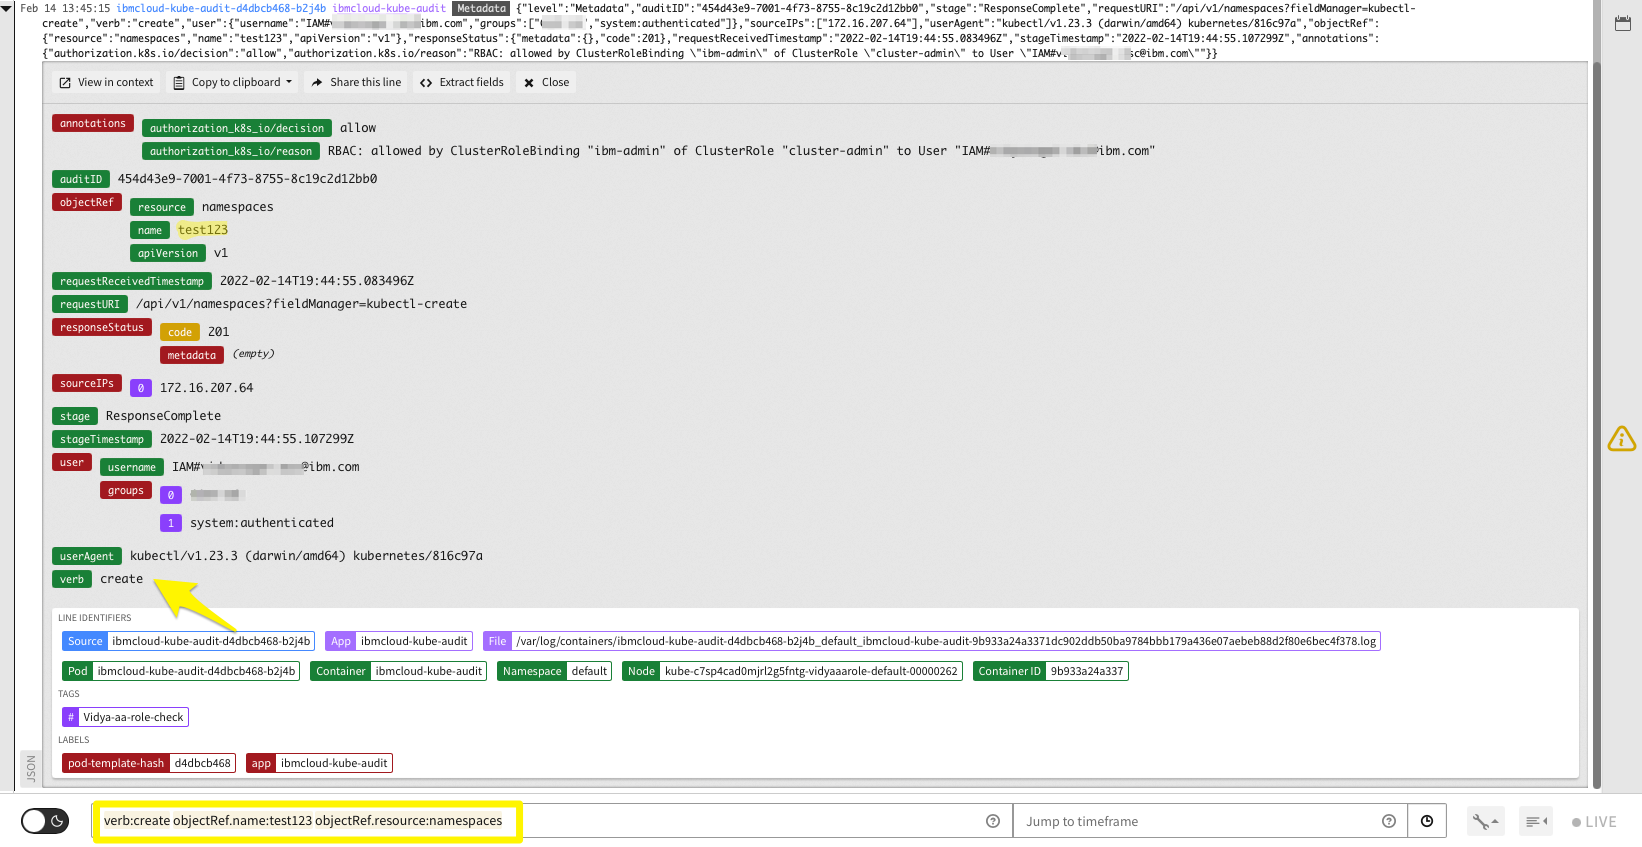
Task: Click the auditID field tag
Action: click(81, 179)
